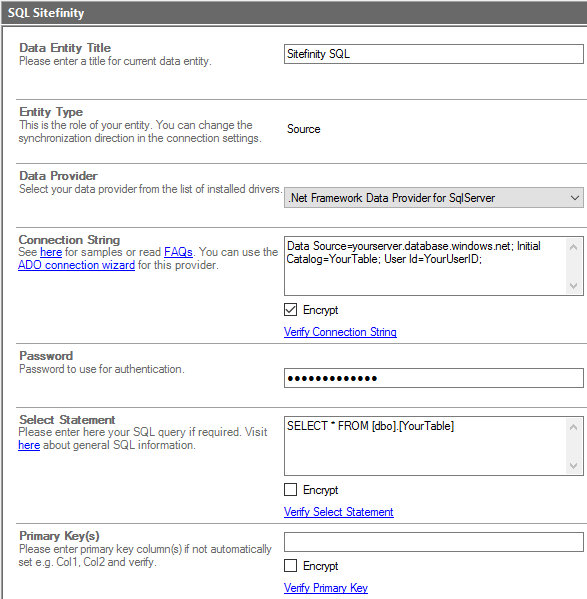Click Select Statement scrollbar down arrow
Viewport: 587px width, 599px height.
pyautogui.click(x=573, y=465)
